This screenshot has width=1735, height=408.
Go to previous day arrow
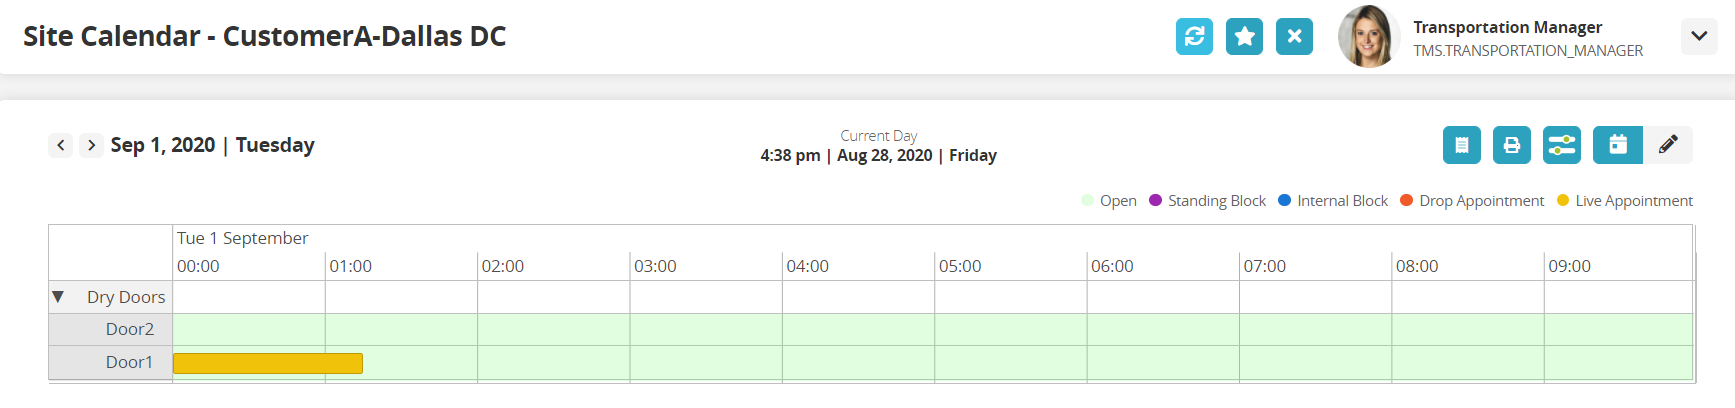pyautogui.click(x=61, y=145)
